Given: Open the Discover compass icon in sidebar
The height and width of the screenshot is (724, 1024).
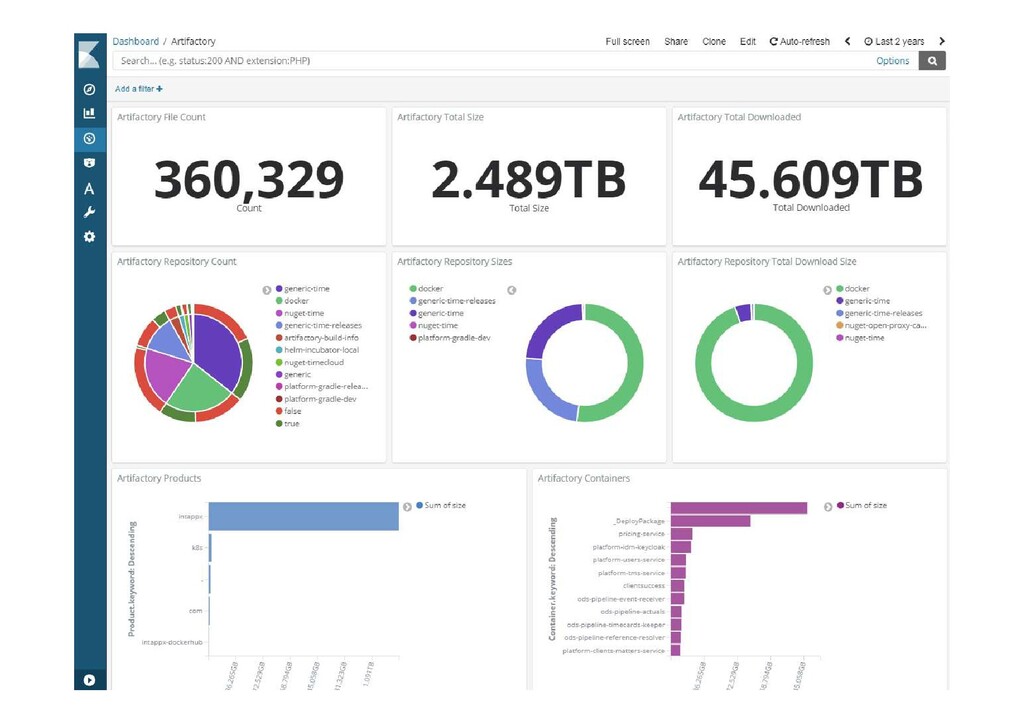Looking at the screenshot, I should [x=89, y=89].
